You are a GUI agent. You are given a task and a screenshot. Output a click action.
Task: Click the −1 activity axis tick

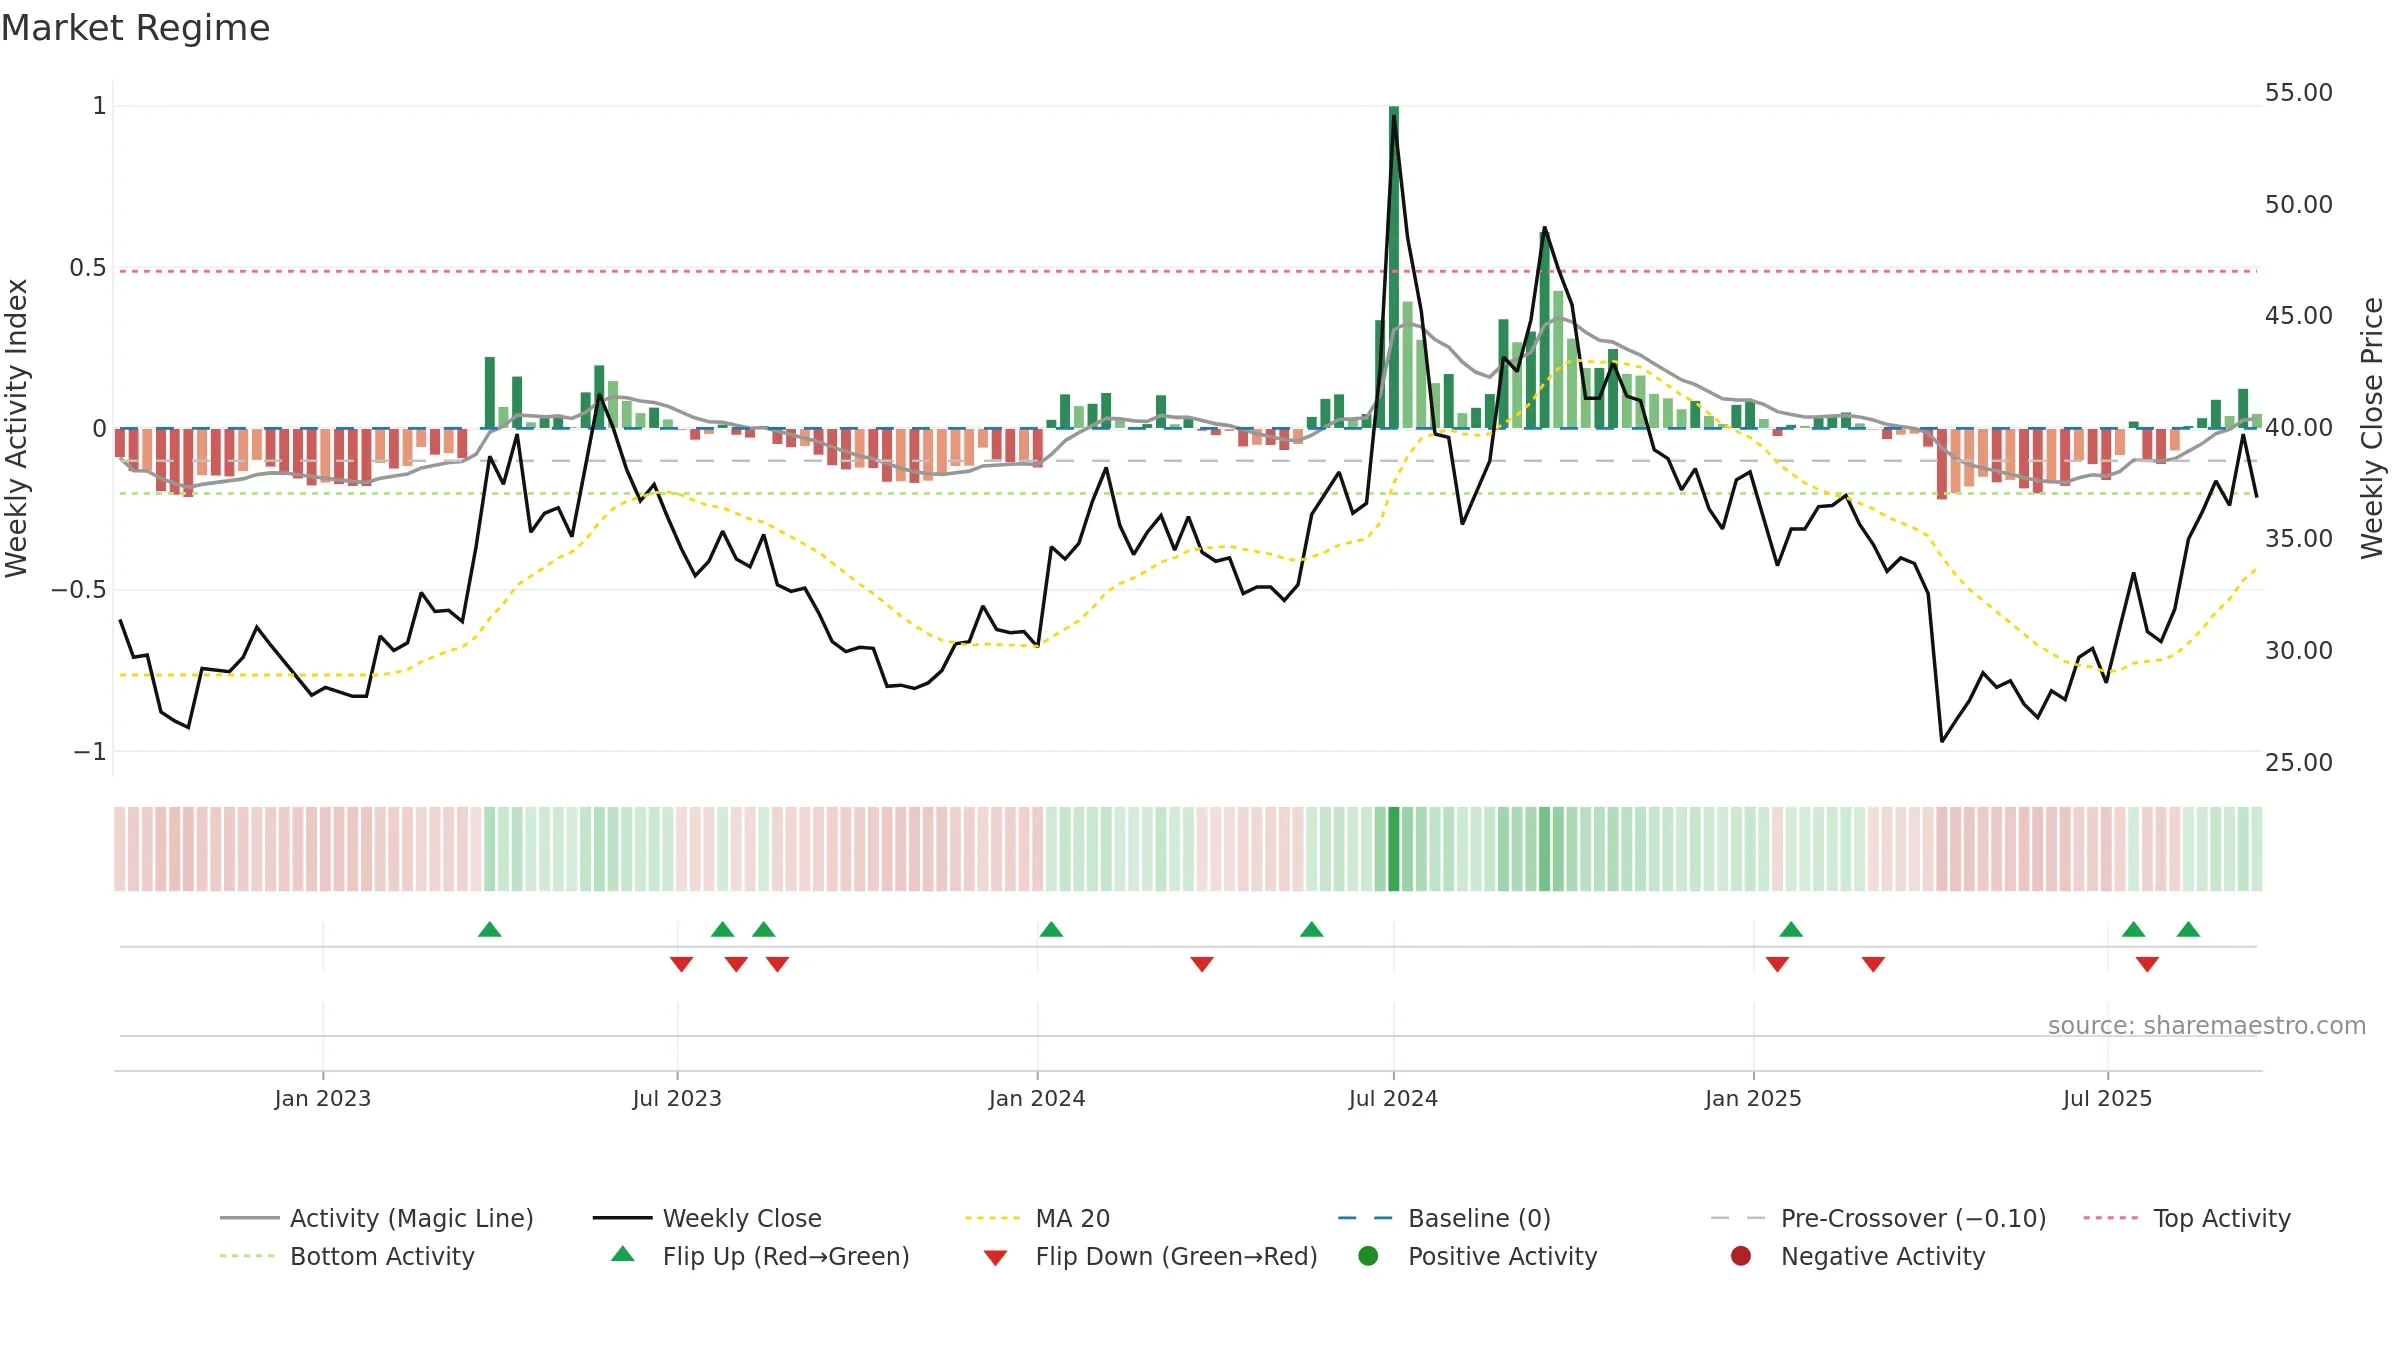90,752
